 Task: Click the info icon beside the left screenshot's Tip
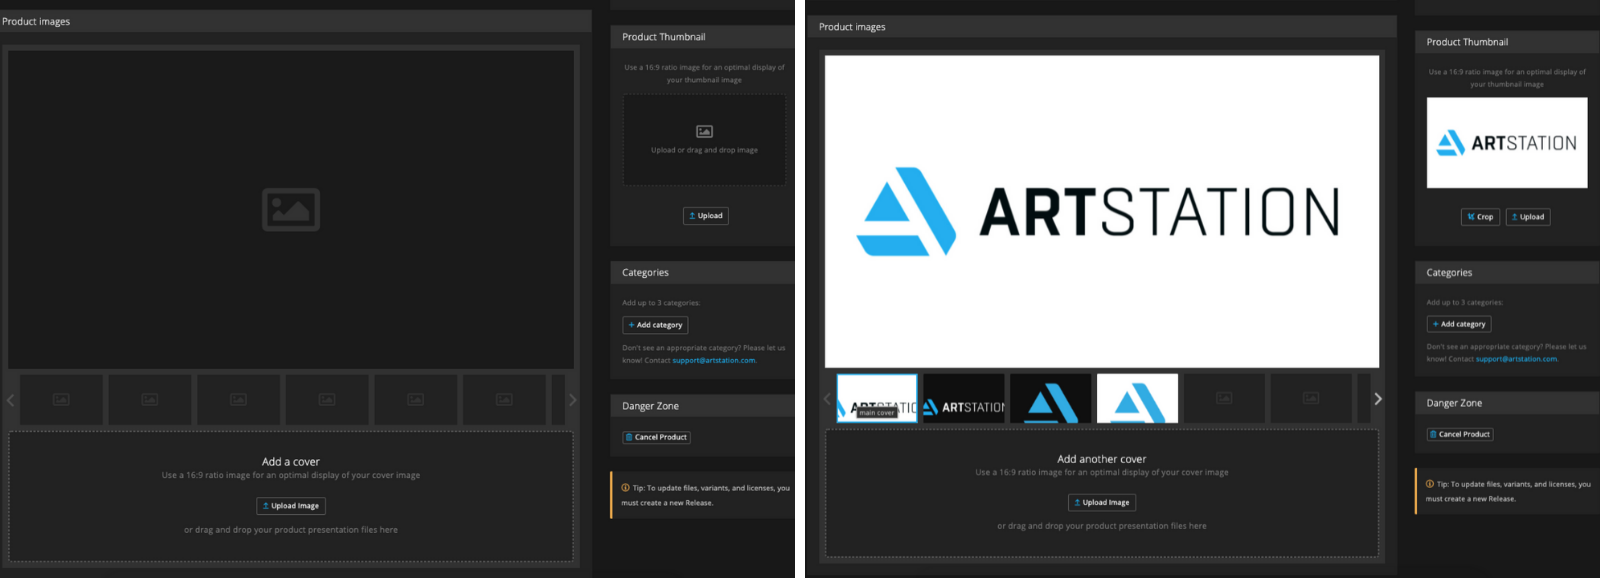tap(625, 488)
